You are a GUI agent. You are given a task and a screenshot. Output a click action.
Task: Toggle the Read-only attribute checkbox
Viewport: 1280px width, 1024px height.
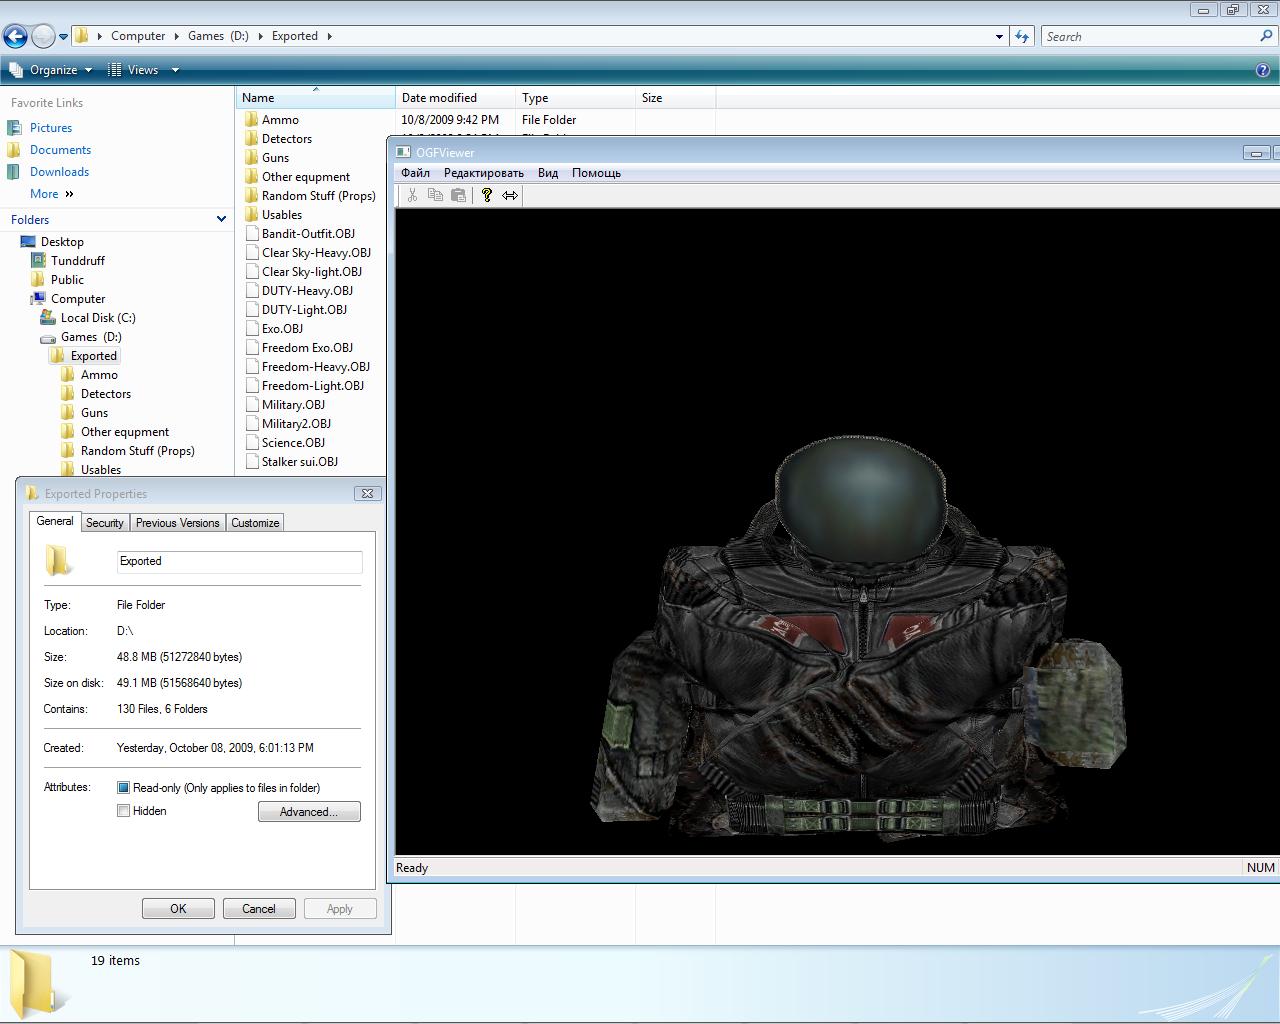point(123,788)
